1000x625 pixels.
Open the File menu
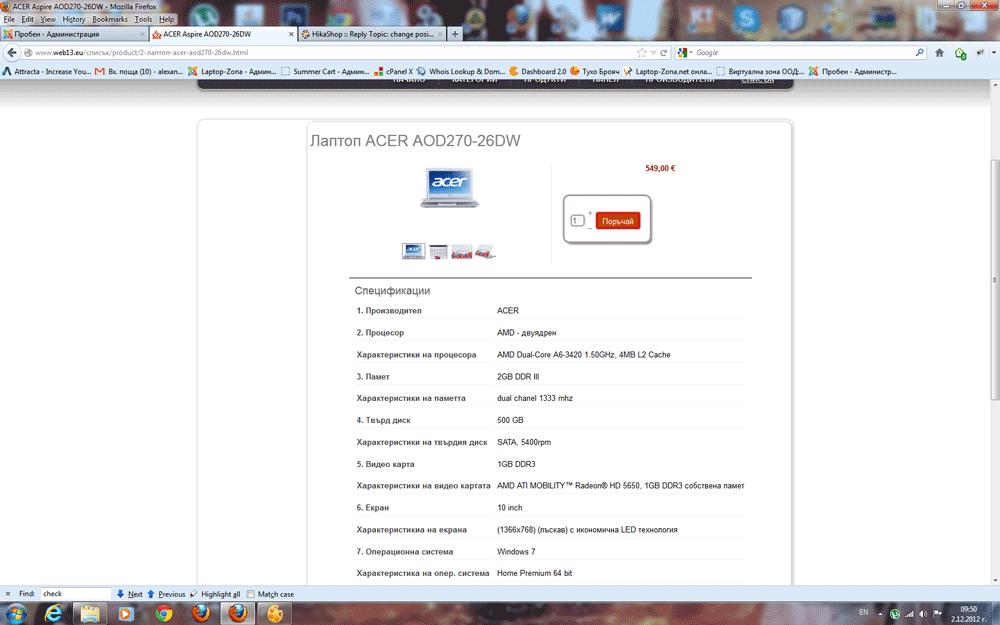tap(9, 20)
